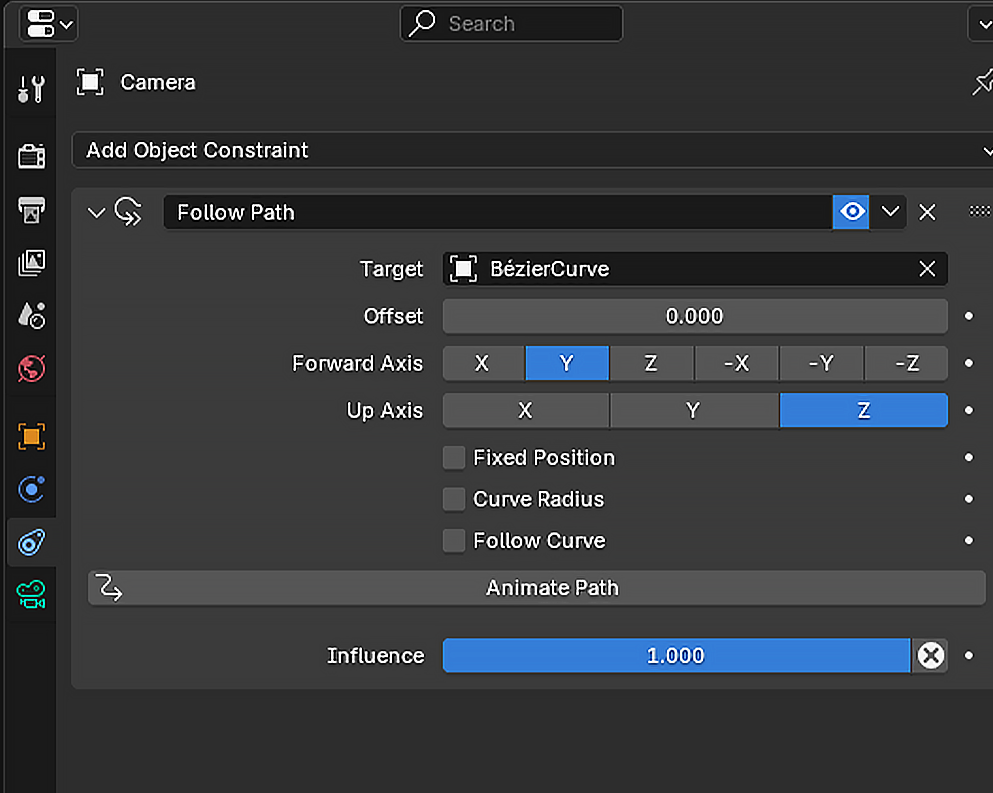The height and width of the screenshot is (793, 993).
Task: Open the Object Constraint properties tab
Action: pyautogui.click(x=31, y=542)
